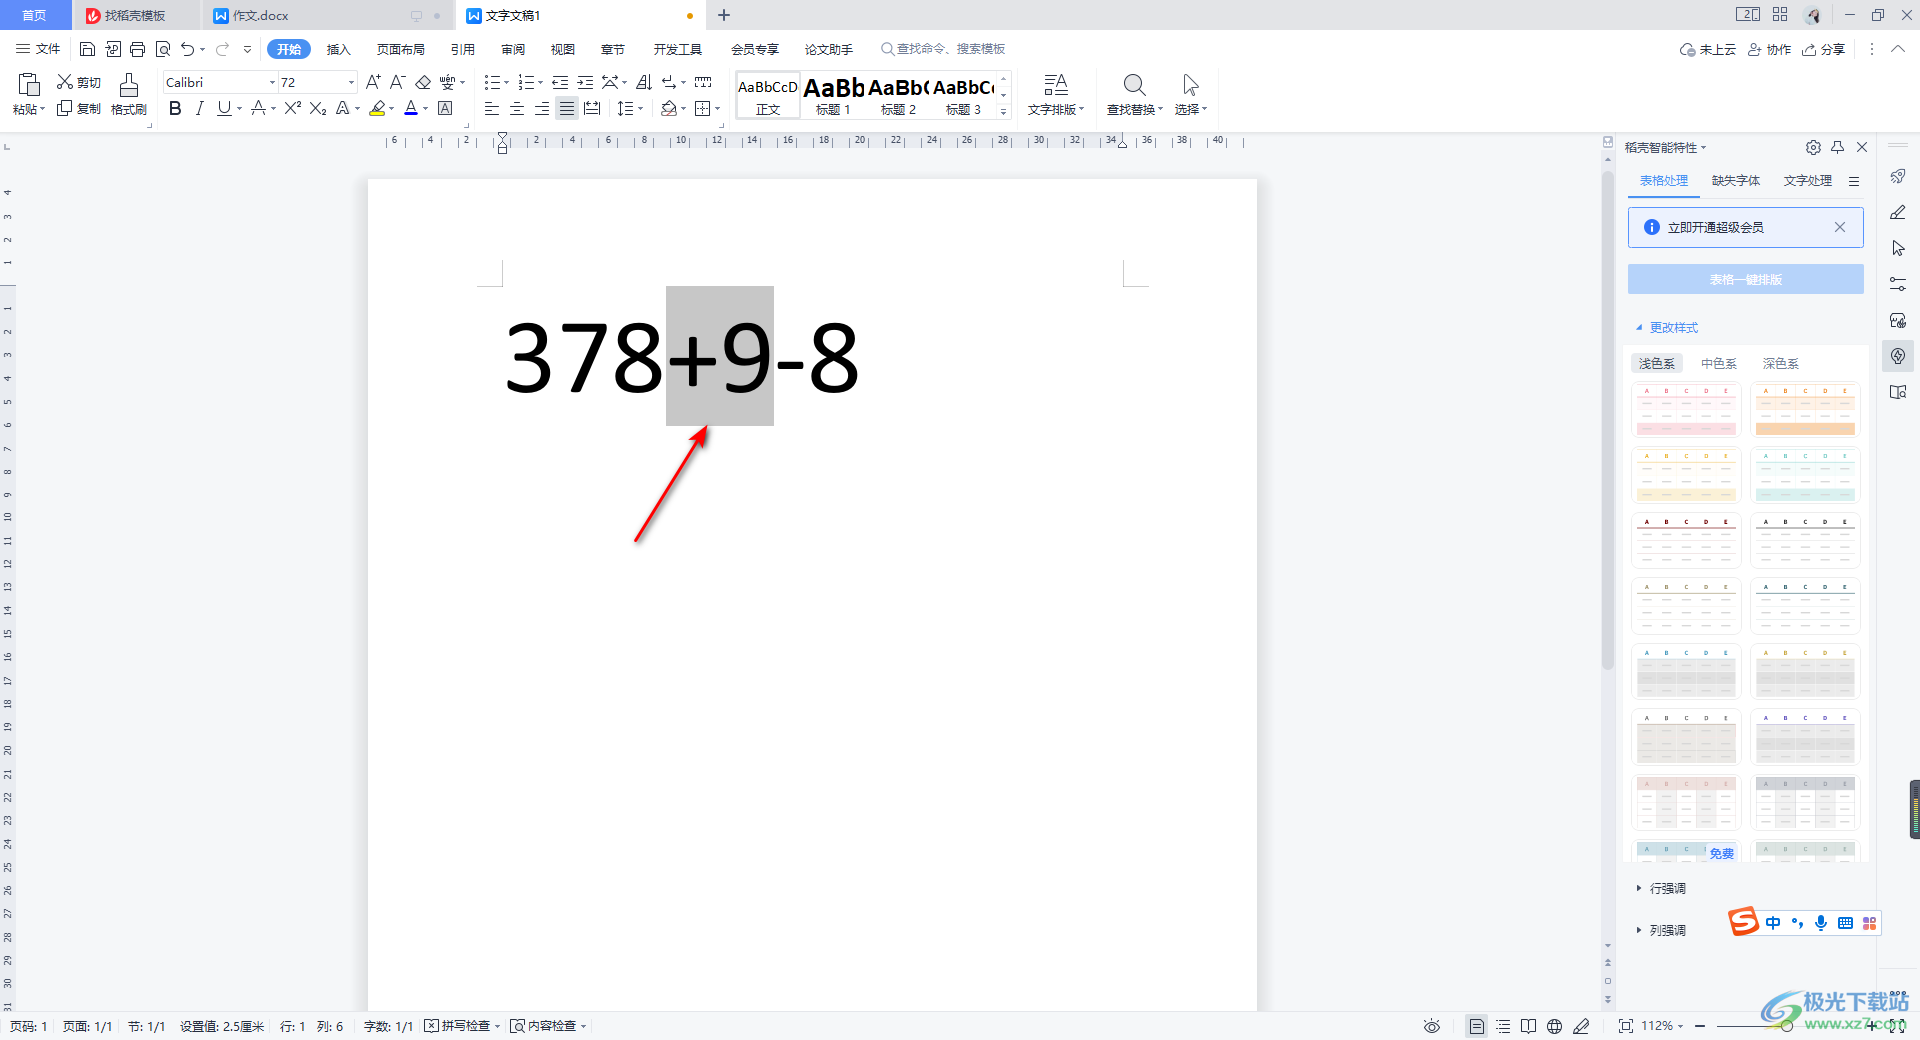Decrease paragraph indent
The image size is (1920, 1040).
click(x=560, y=82)
